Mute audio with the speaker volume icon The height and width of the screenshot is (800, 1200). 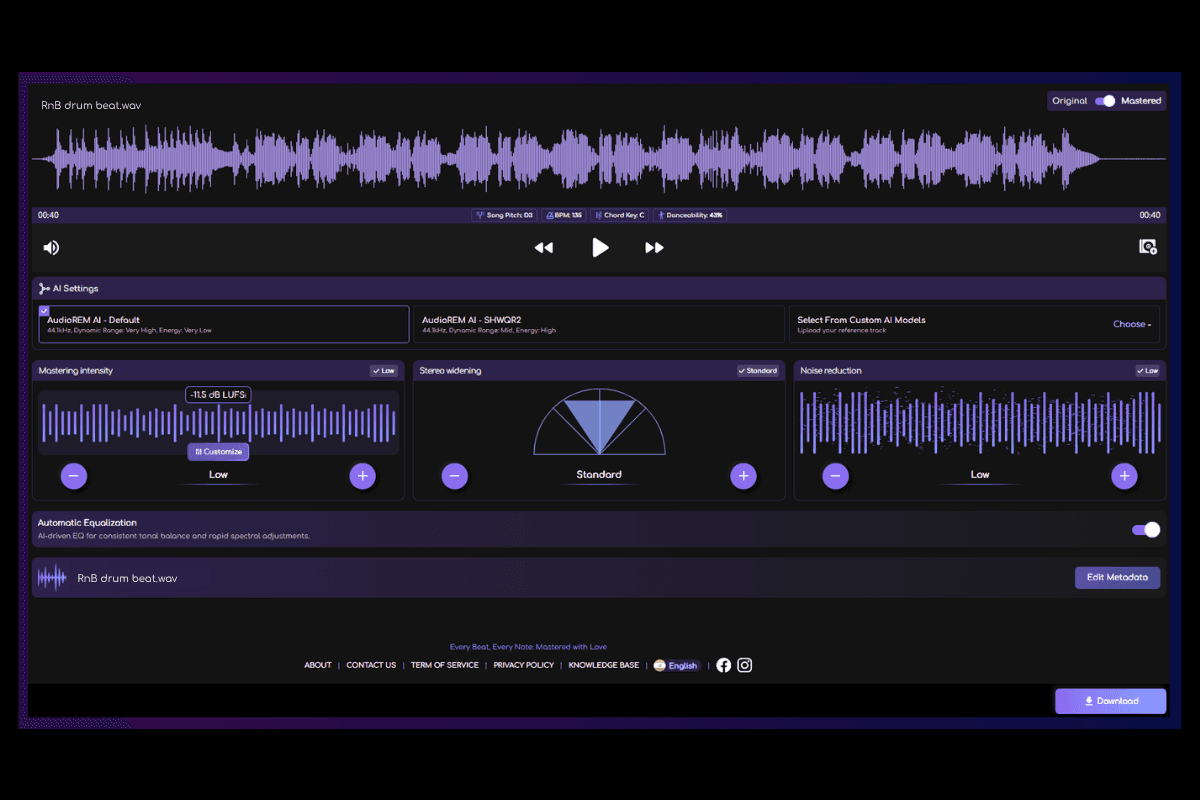(x=51, y=248)
